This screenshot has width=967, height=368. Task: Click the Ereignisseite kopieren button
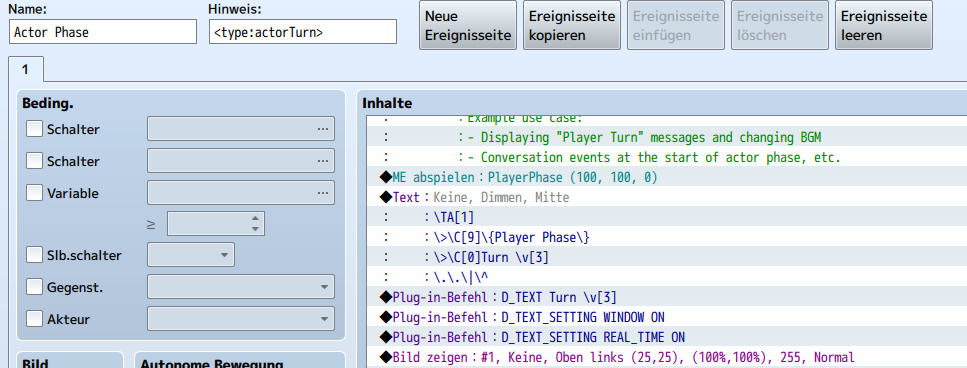pyautogui.click(x=572, y=25)
